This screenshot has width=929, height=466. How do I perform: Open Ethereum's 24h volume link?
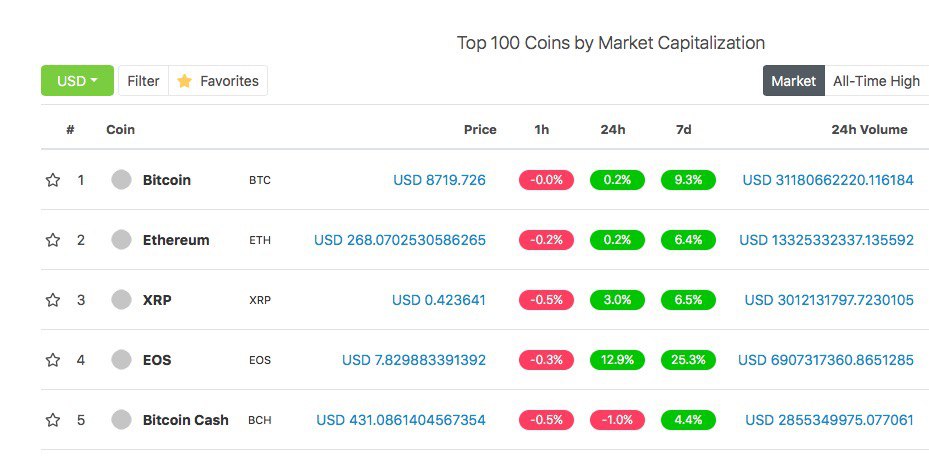[827, 240]
